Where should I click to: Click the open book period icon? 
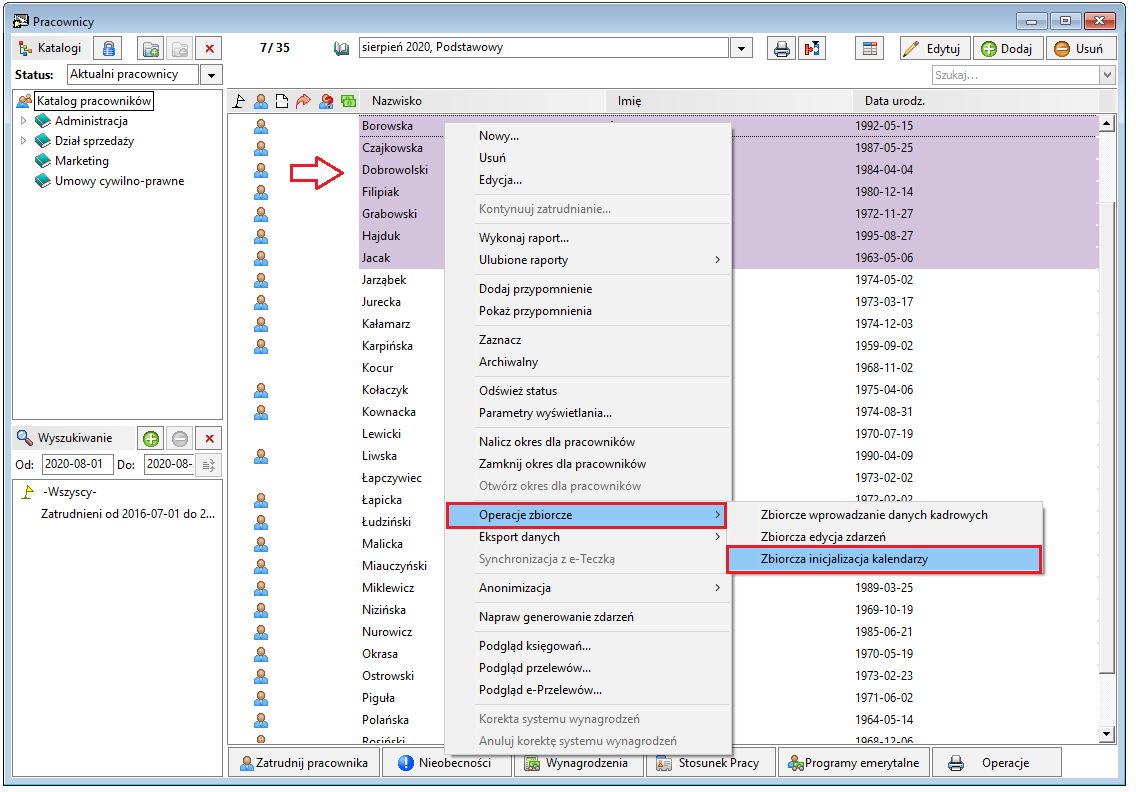tap(341, 49)
